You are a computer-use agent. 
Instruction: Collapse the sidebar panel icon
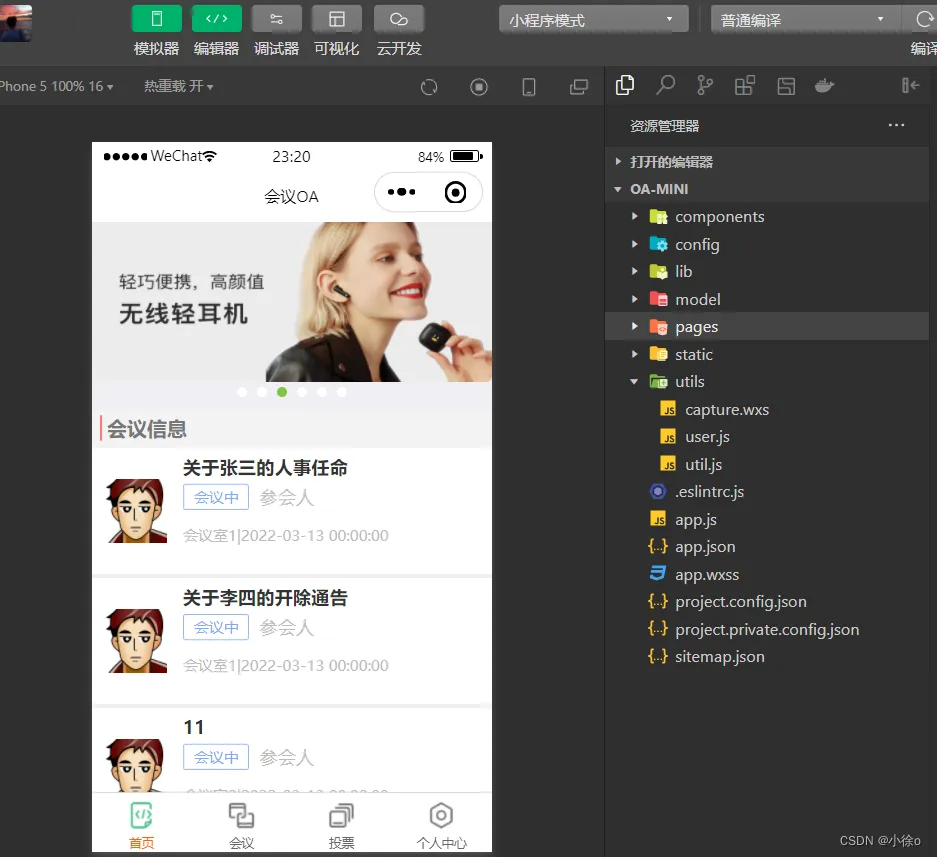910,85
